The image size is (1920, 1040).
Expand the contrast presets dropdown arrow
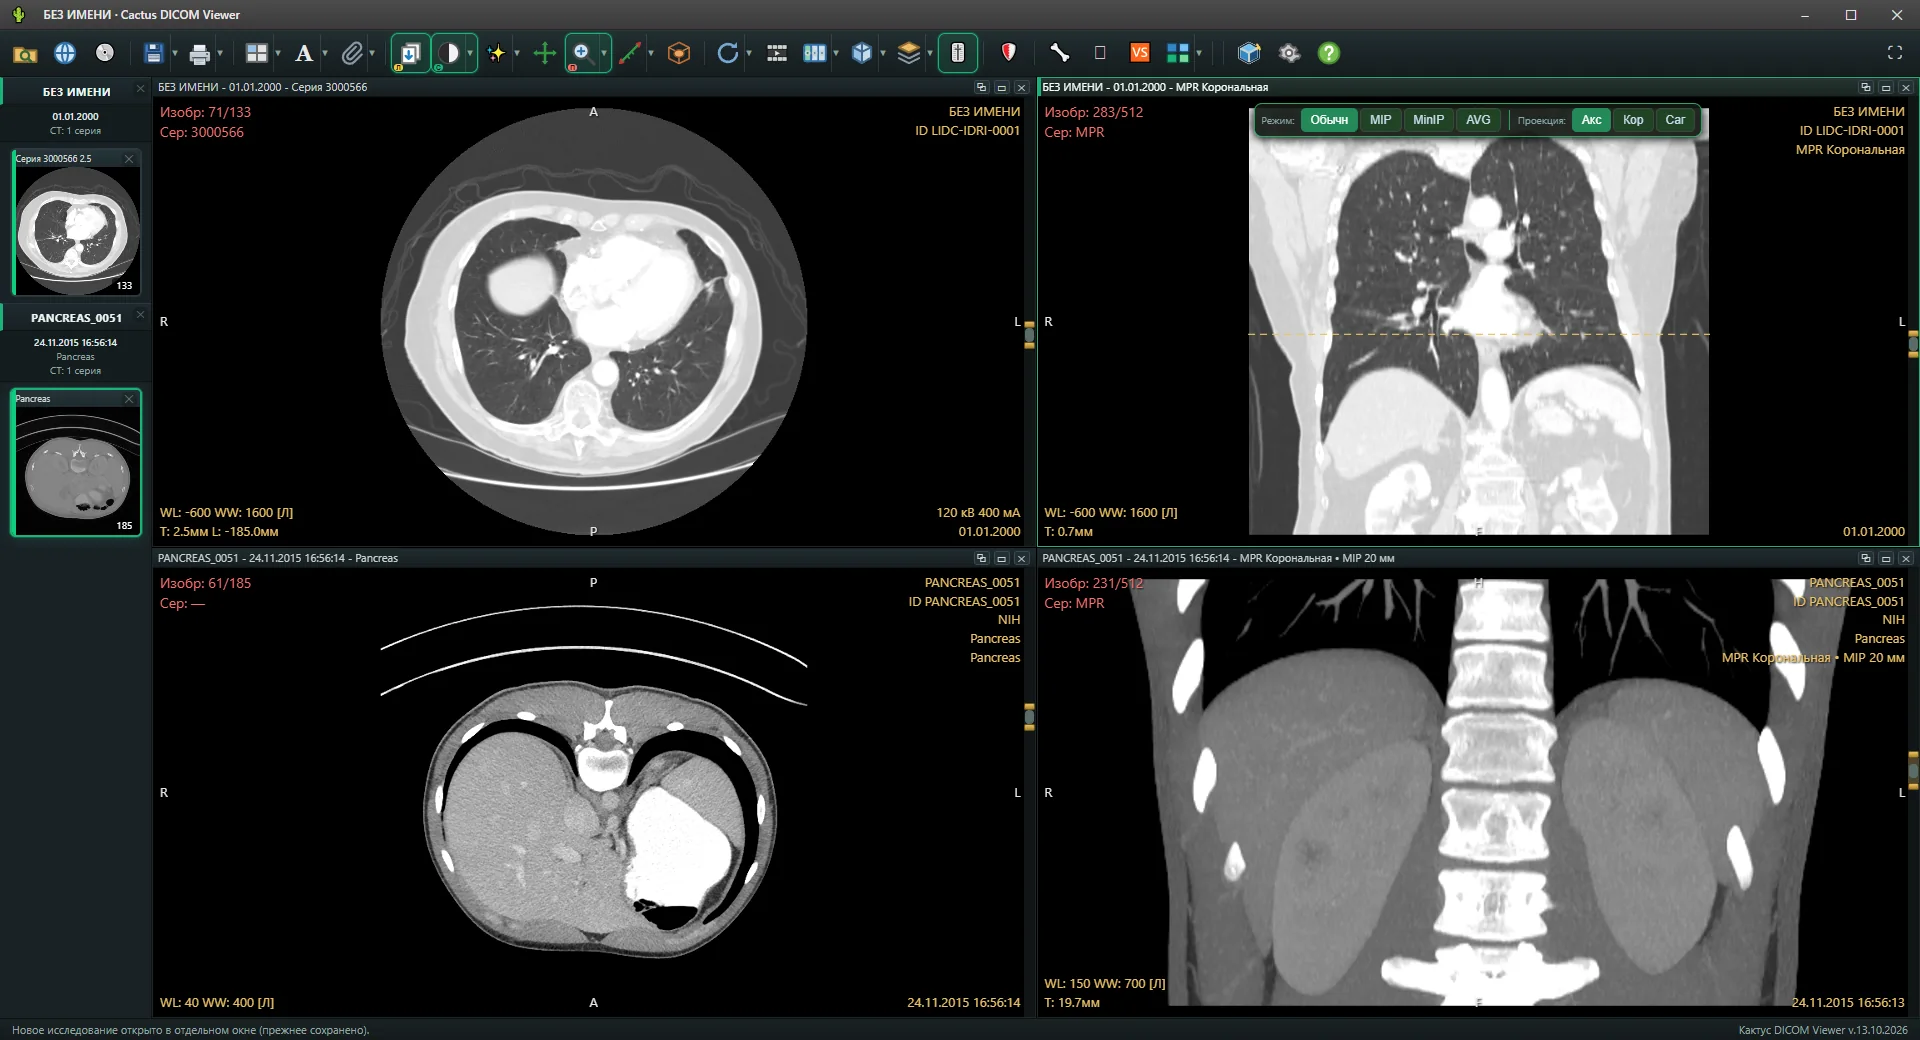pos(470,54)
